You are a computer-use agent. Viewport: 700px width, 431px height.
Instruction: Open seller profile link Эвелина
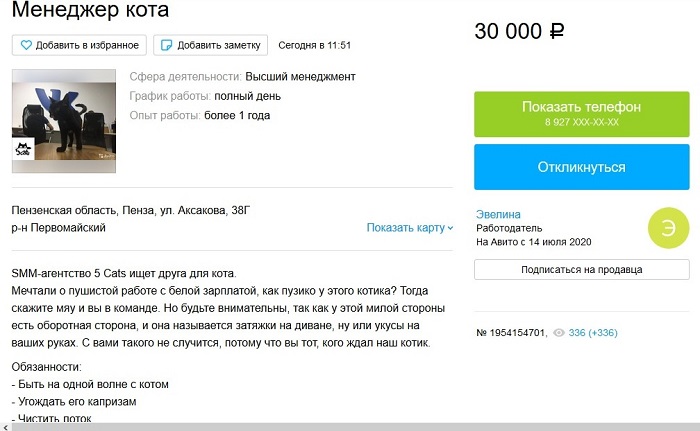[498, 214]
